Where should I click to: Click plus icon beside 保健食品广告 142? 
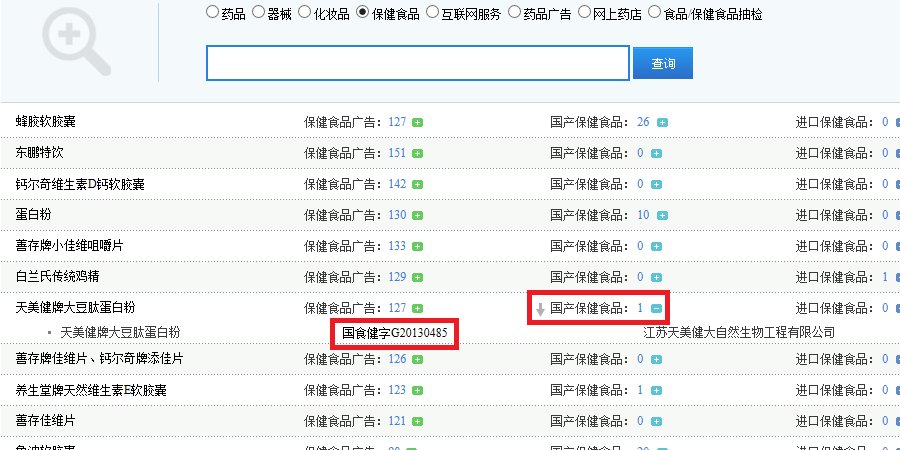pos(417,184)
